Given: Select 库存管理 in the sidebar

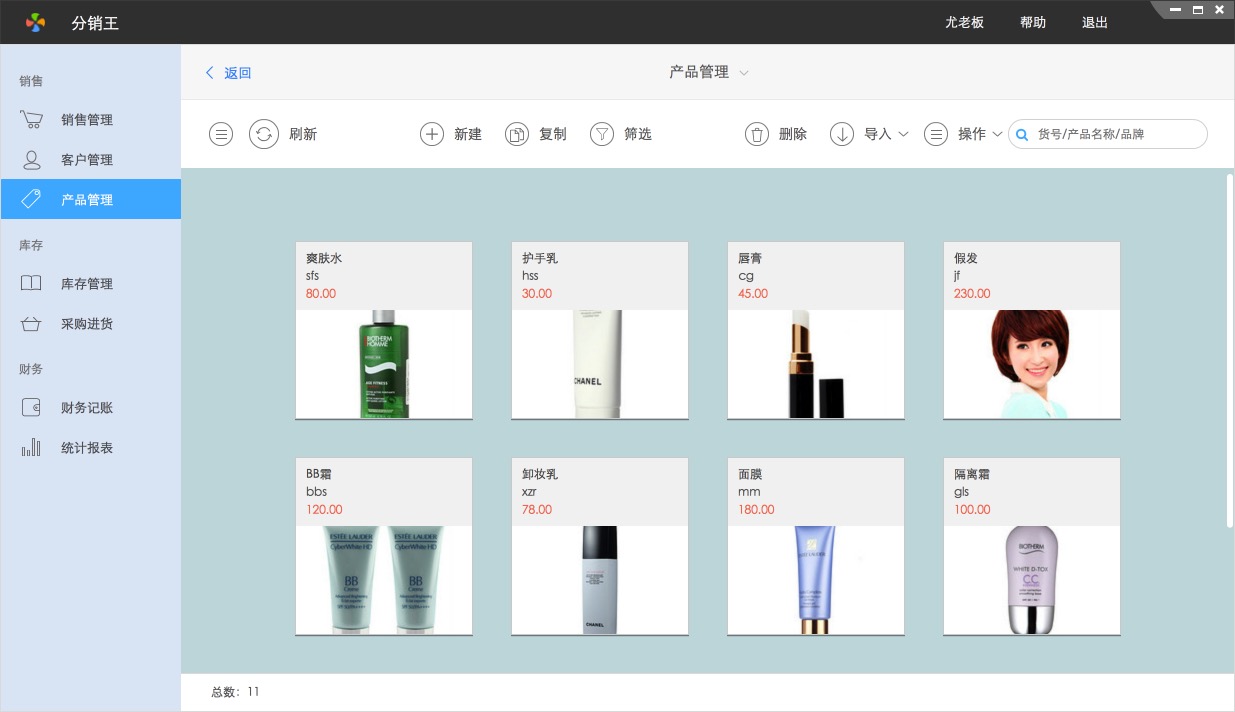Looking at the screenshot, I should tap(86, 284).
